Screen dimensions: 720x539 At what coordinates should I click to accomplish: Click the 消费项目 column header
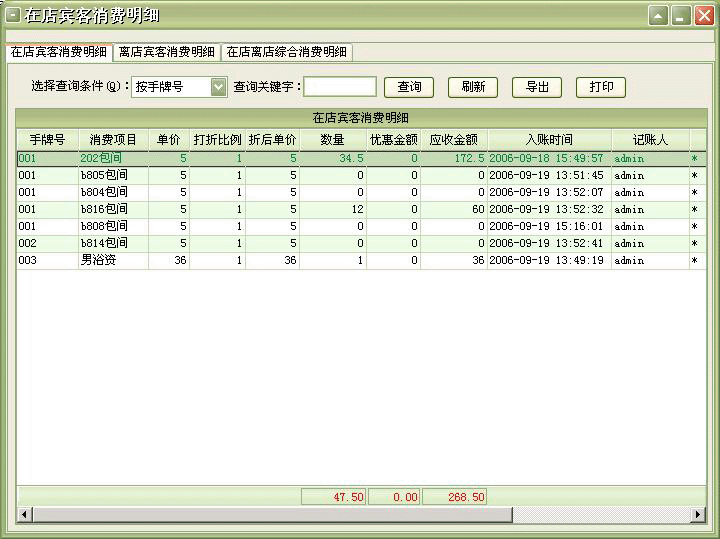(x=112, y=140)
